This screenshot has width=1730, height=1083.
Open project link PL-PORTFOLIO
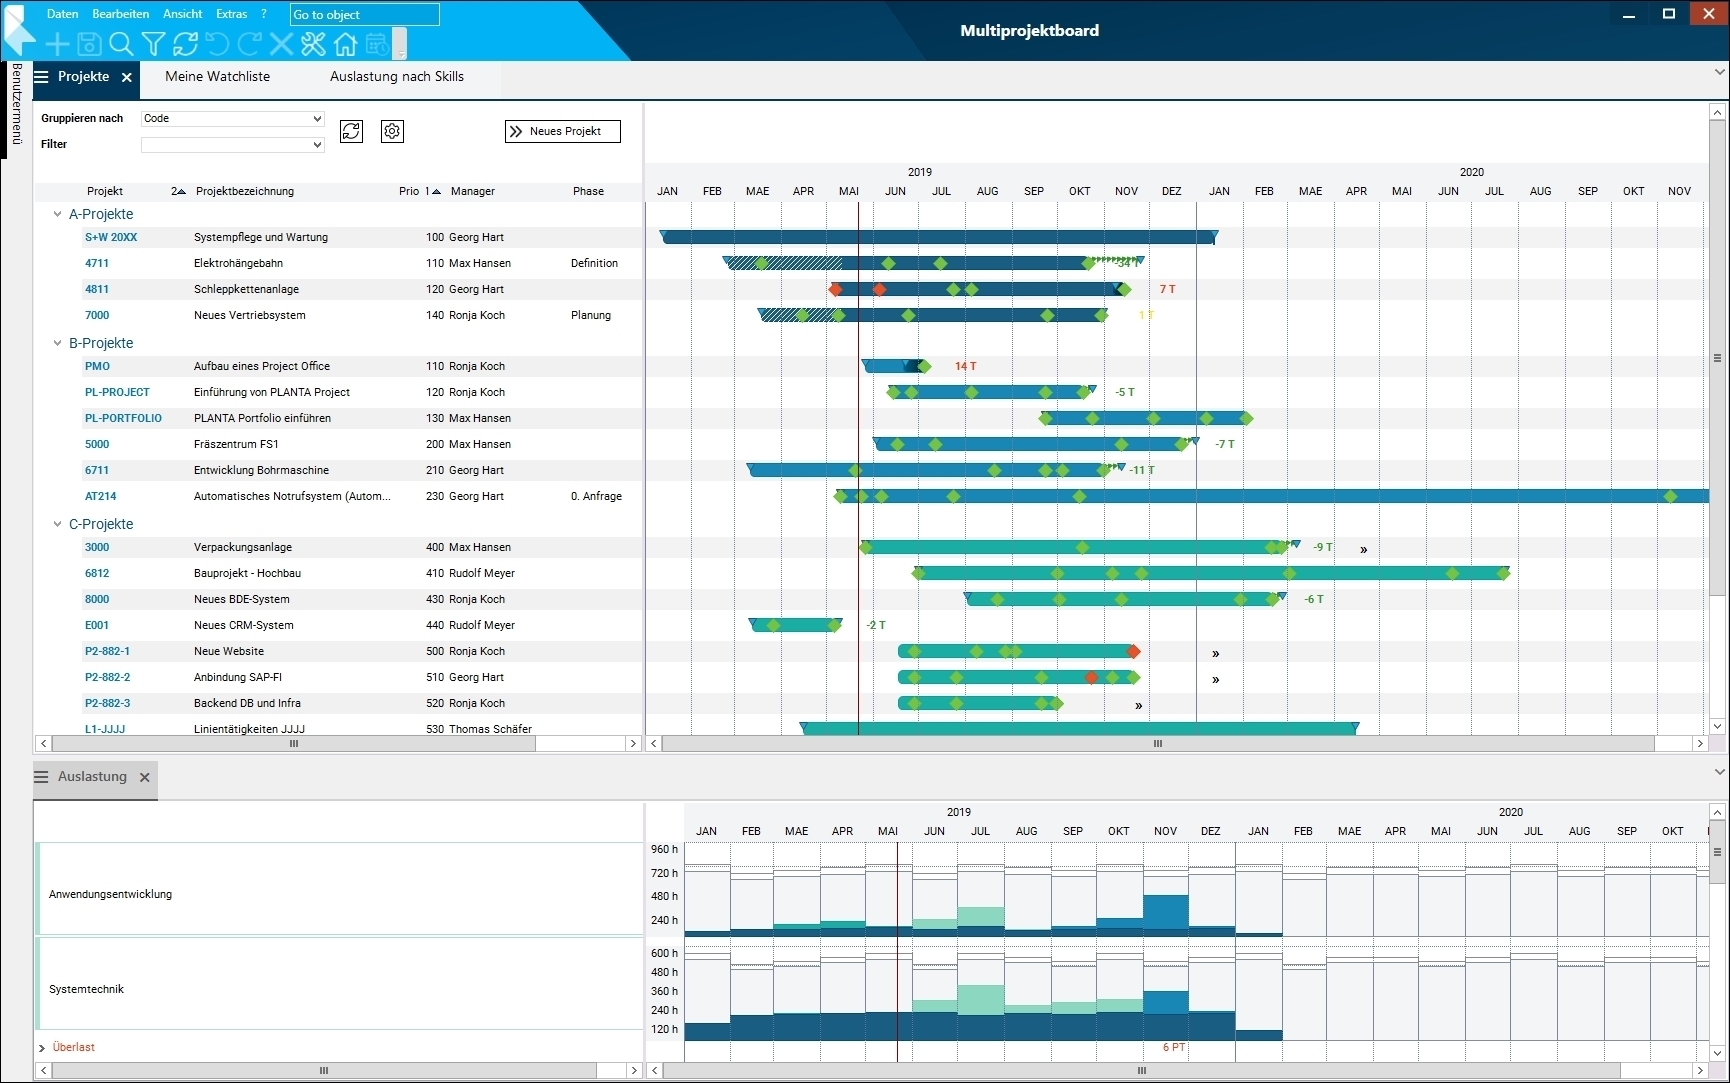point(123,418)
